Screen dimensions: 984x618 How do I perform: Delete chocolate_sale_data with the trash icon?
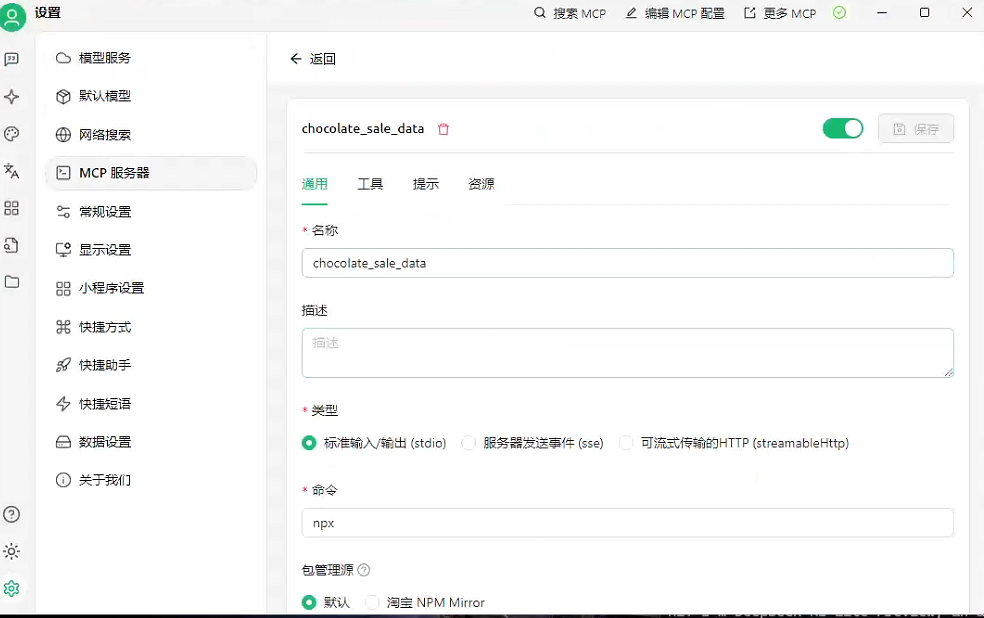click(x=443, y=129)
